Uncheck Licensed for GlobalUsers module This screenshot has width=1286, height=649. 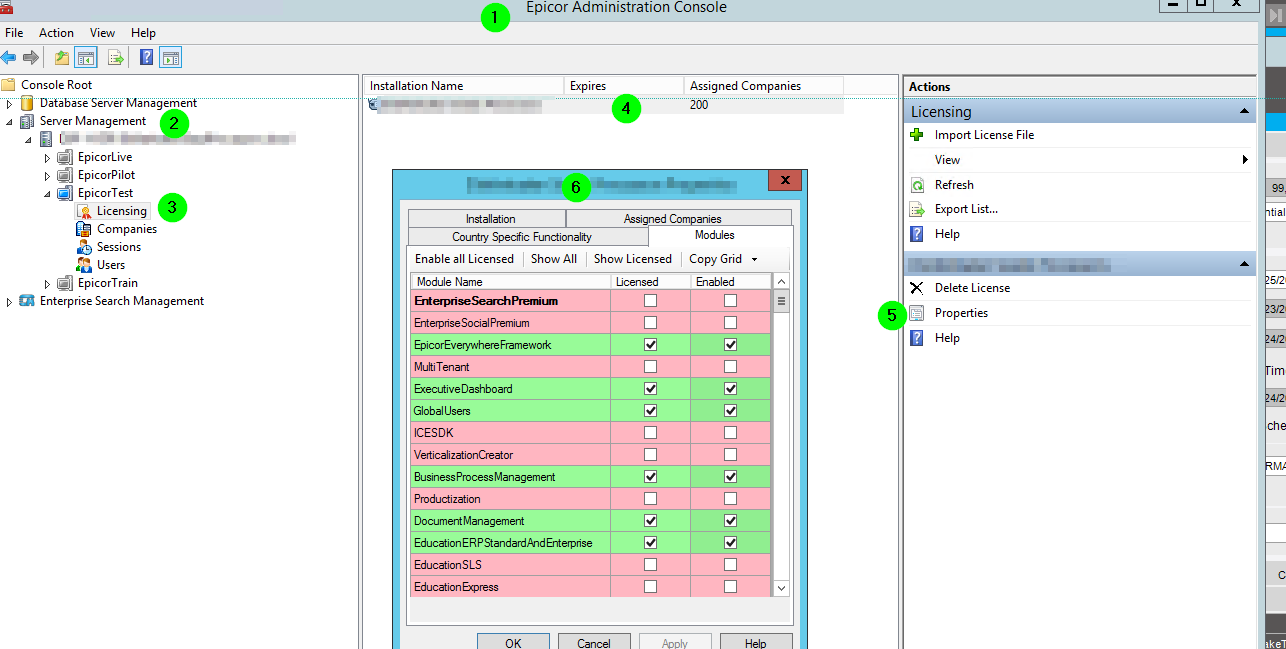[x=651, y=411]
